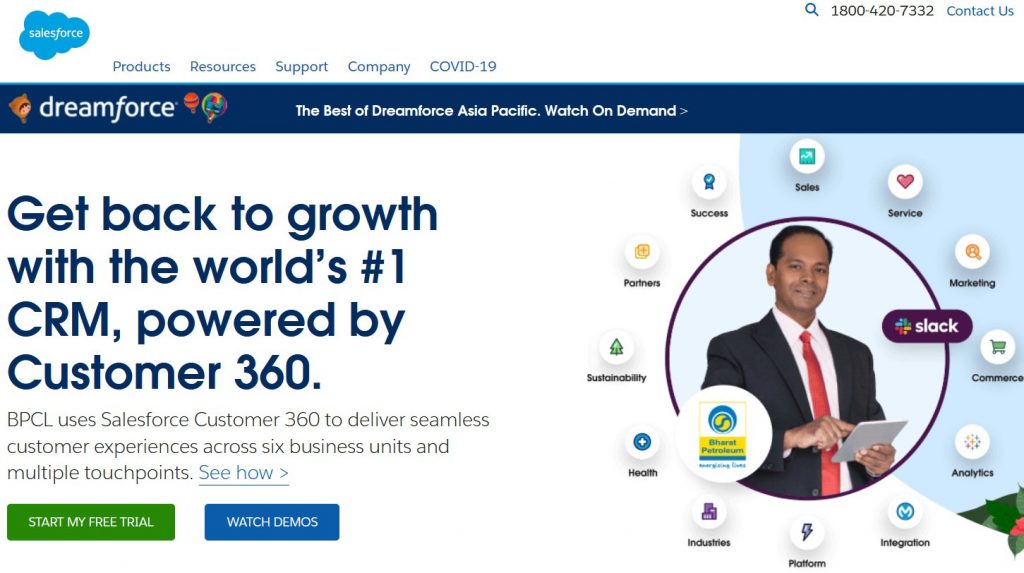Open the Dreamforce Watch On Demand link
Screen dimensions: 1024x573
click(x=491, y=110)
